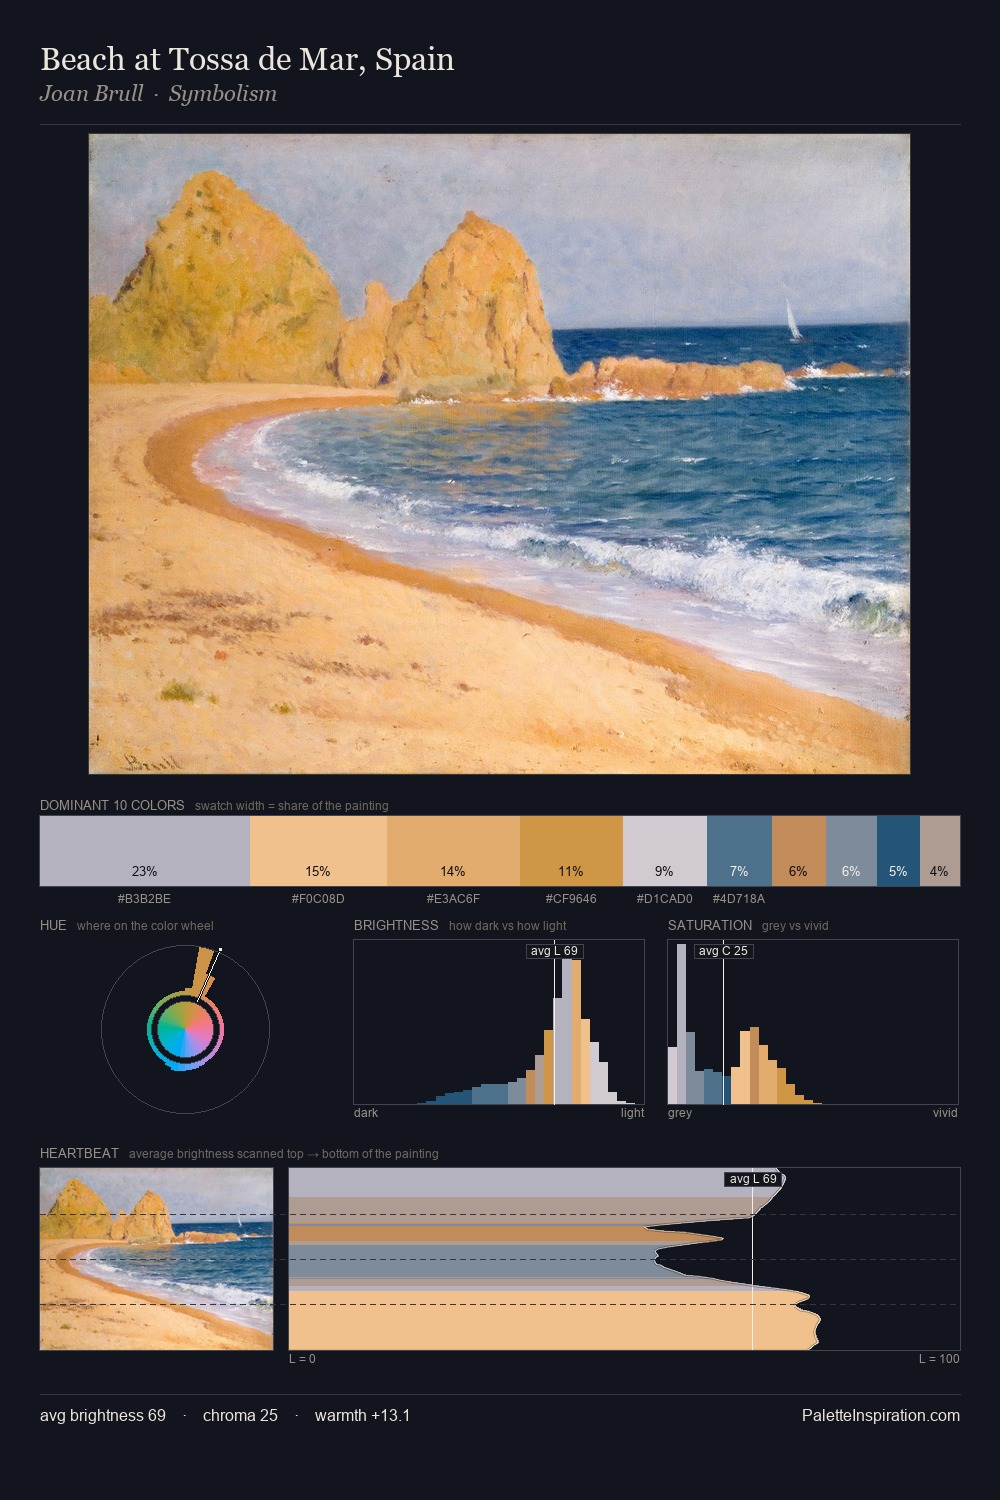Click 'how dark vs how light' caption

[x=508, y=926]
